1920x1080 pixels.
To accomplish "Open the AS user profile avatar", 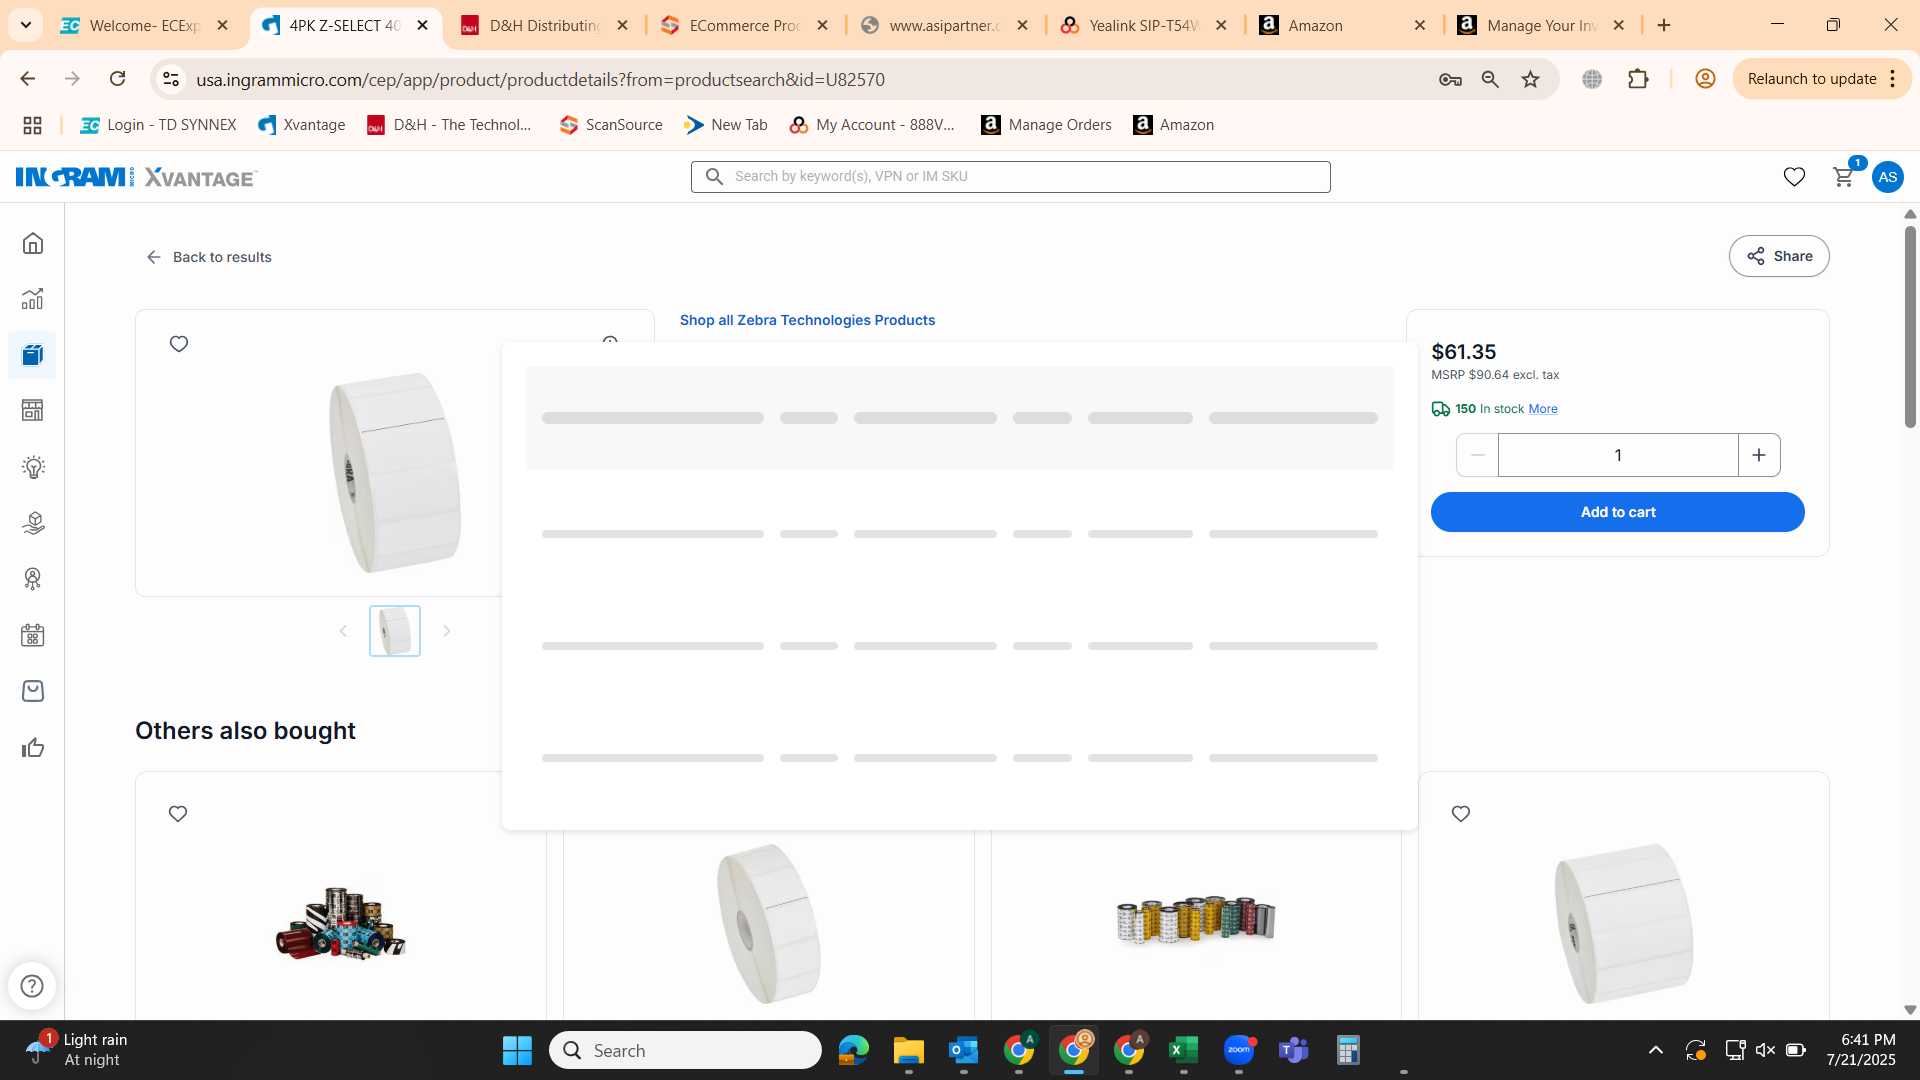I will 1888,177.
